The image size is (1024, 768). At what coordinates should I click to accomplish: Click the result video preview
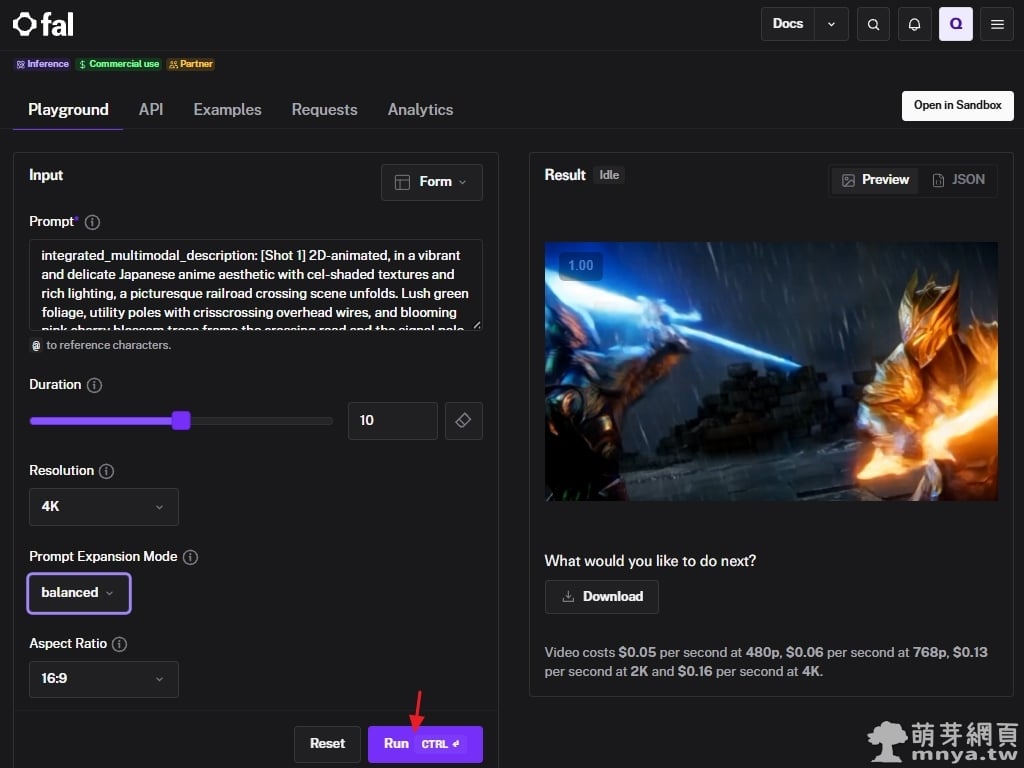pos(771,372)
